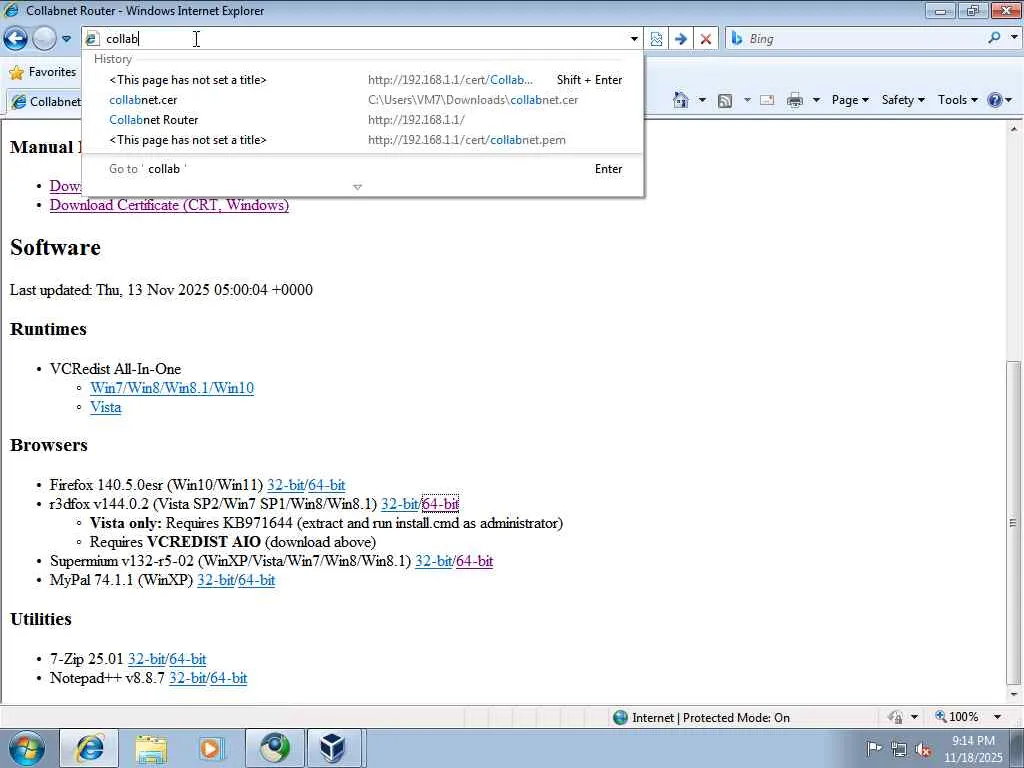Select Collabnet Router history suggestion
1024x768 pixels.
point(362,120)
